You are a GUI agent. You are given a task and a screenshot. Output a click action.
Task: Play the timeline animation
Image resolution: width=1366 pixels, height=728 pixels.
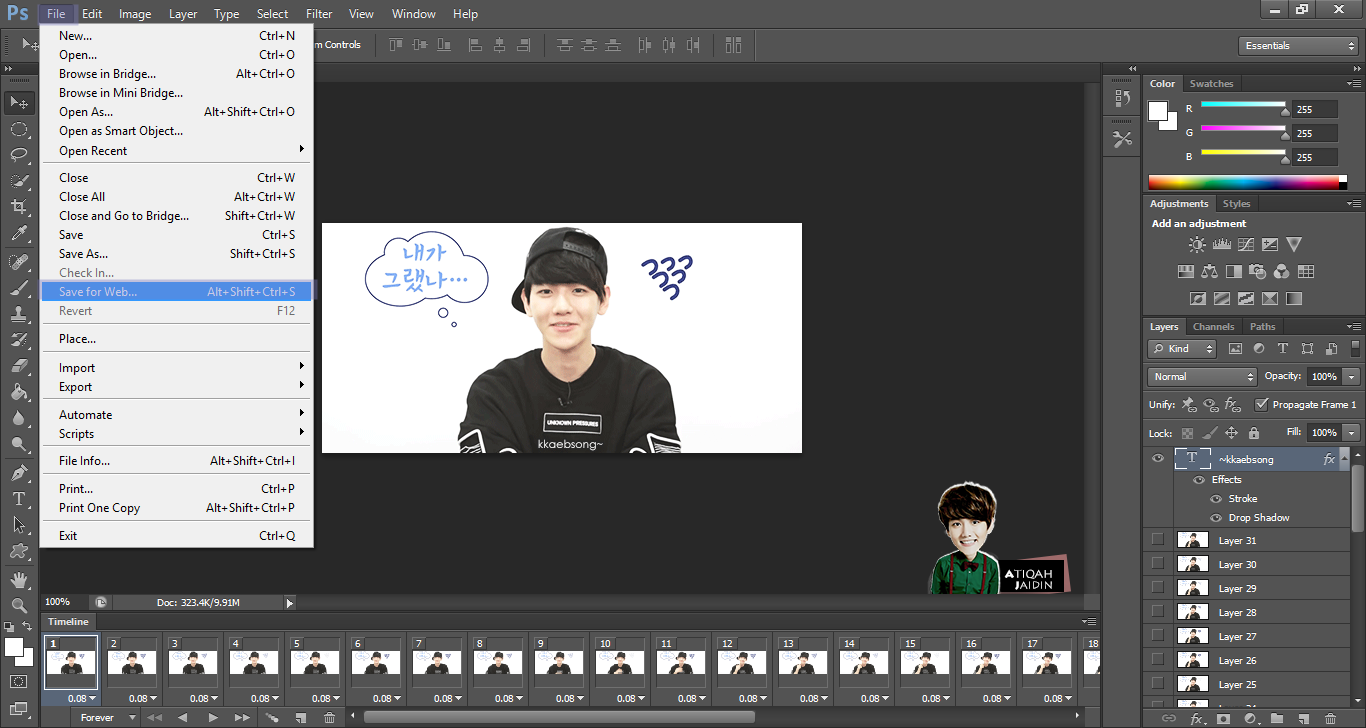pyautogui.click(x=213, y=718)
